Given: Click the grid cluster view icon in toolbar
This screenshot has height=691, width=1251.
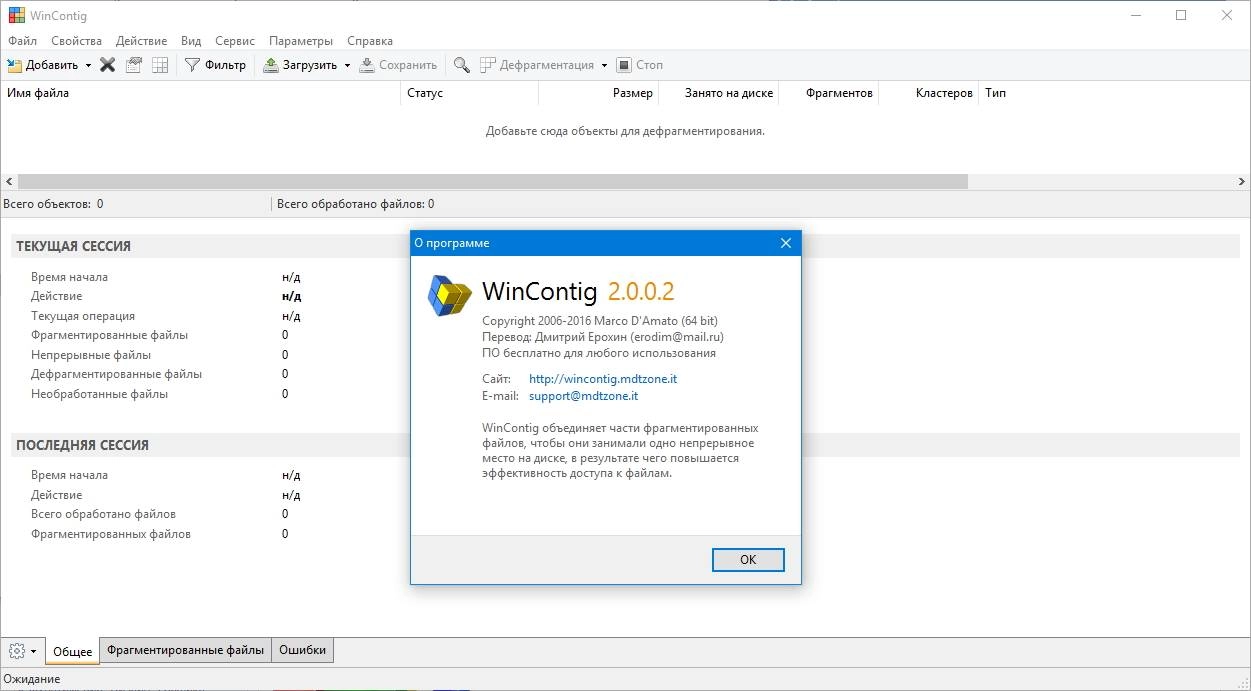Looking at the screenshot, I should 159,65.
